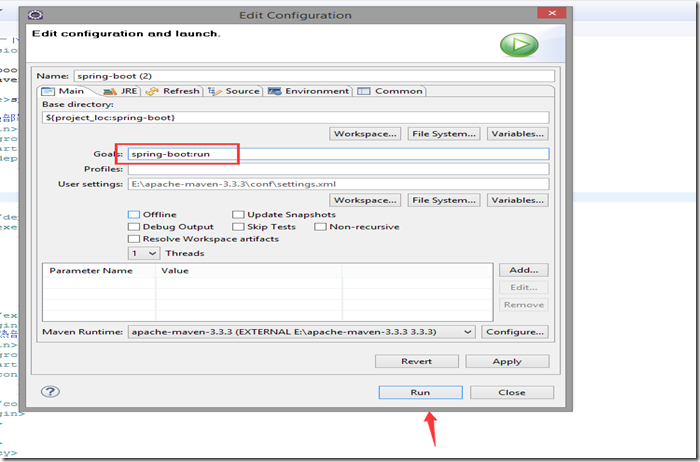Click the Goals input field
Image resolution: width=700 pixels, height=462 pixels.
[338, 154]
